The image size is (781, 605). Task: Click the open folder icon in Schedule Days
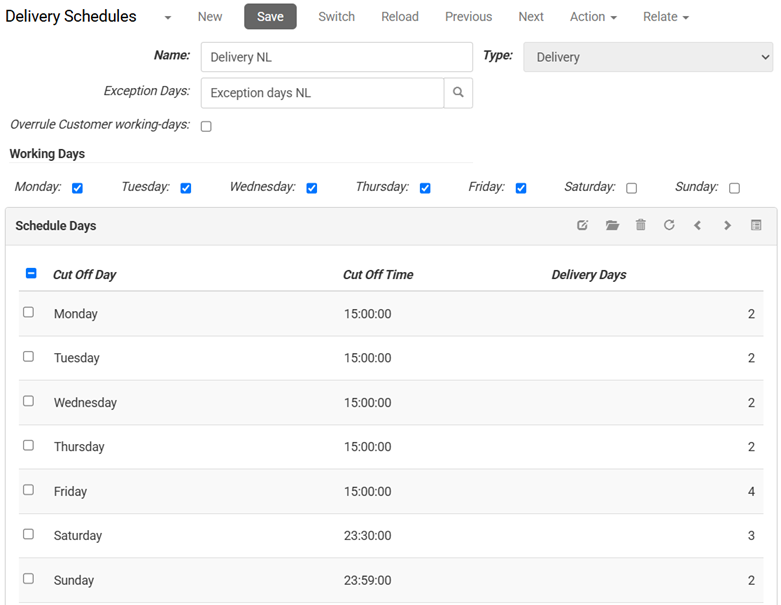(612, 226)
